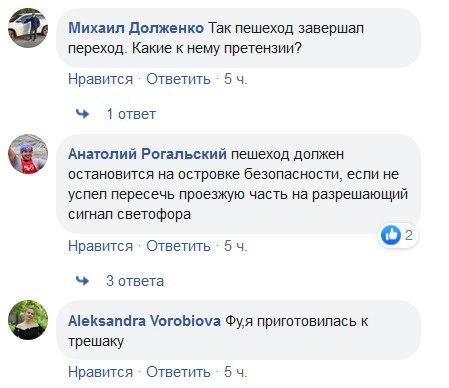Open the Михаил Долженко name link
Viewport: 449px width, 388px height.
pos(136,28)
